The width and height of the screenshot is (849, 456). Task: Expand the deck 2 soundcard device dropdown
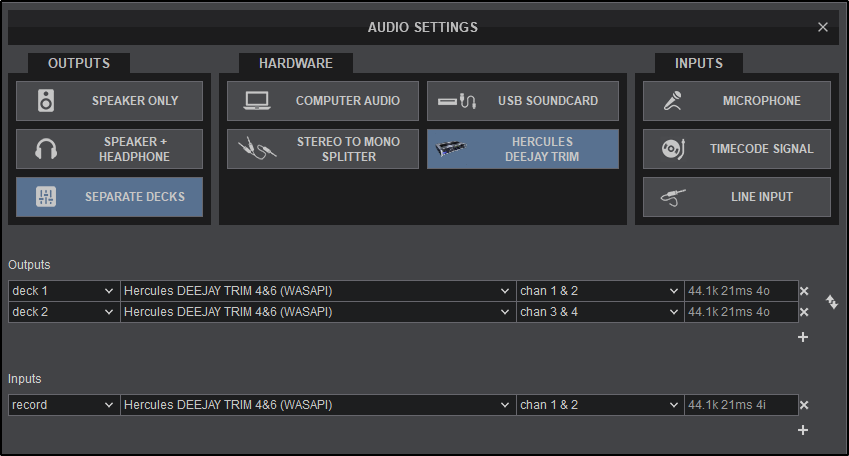317,312
